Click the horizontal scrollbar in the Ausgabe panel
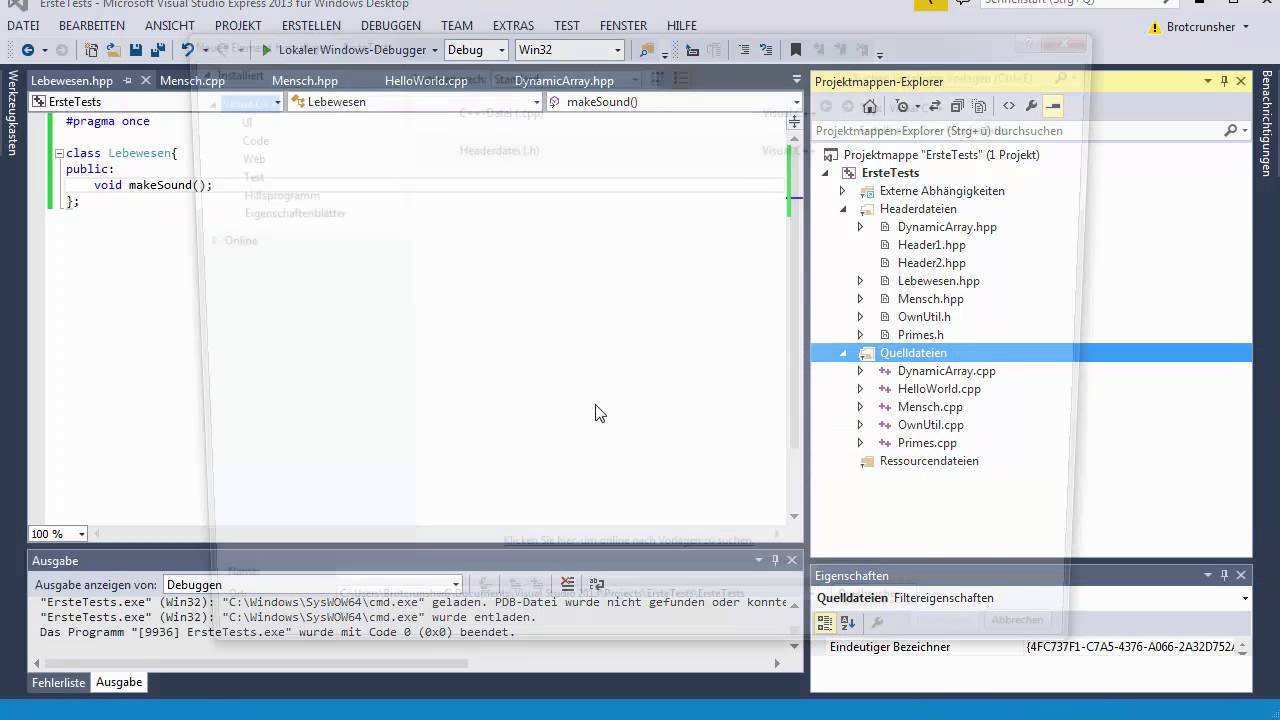The image size is (1280, 720). pos(250,662)
